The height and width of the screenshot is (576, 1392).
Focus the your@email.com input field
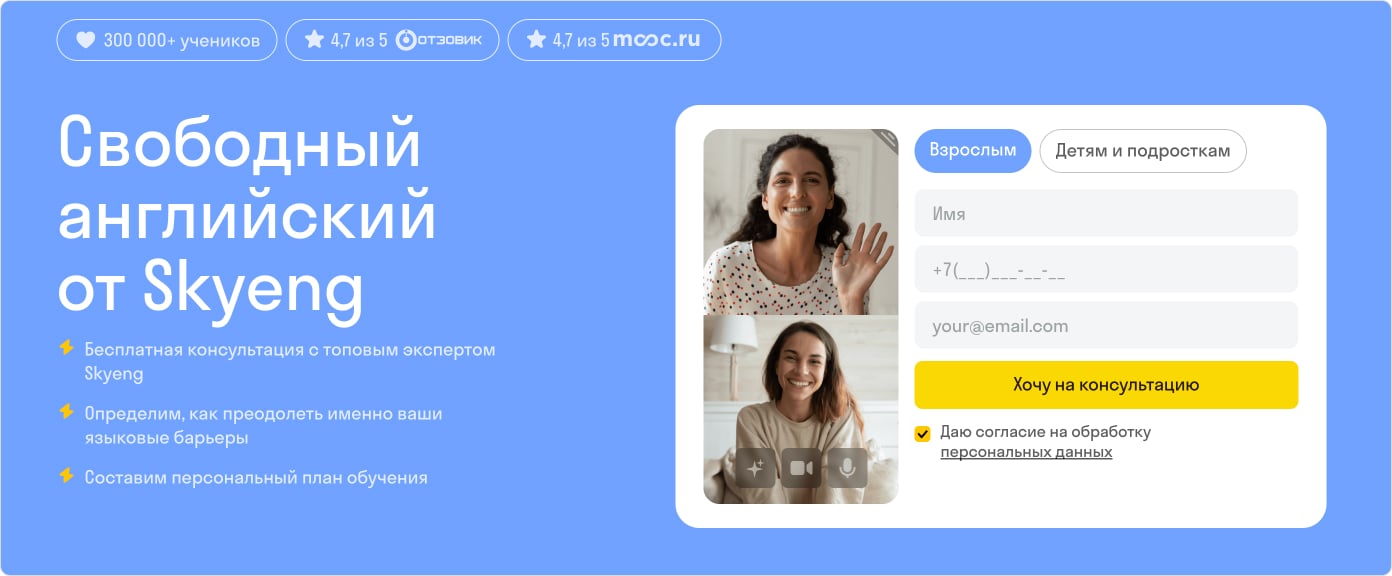1106,325
